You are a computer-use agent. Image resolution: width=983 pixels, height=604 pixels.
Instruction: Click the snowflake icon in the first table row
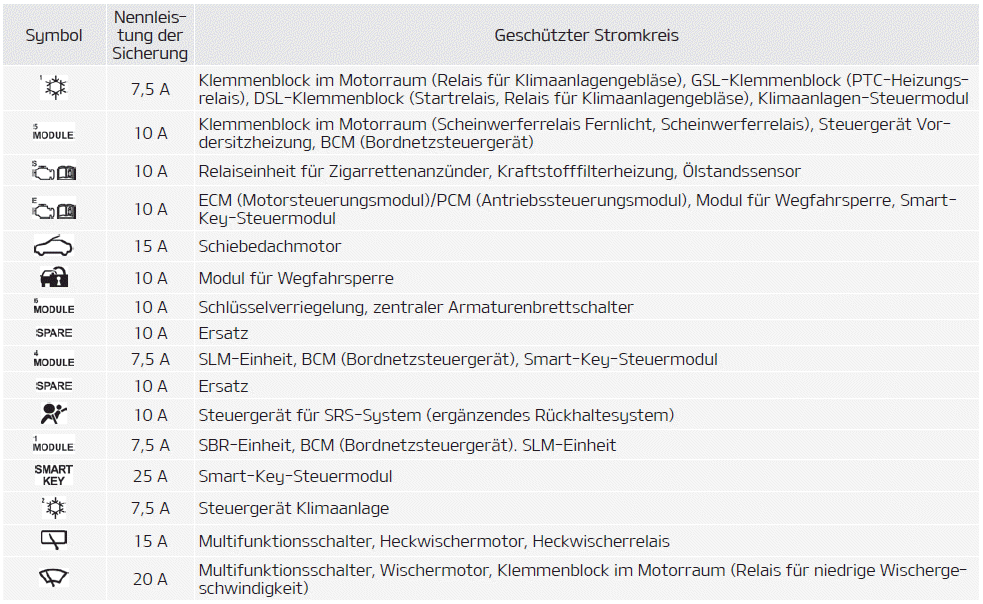pyautogui.click(x=53, y=89)
